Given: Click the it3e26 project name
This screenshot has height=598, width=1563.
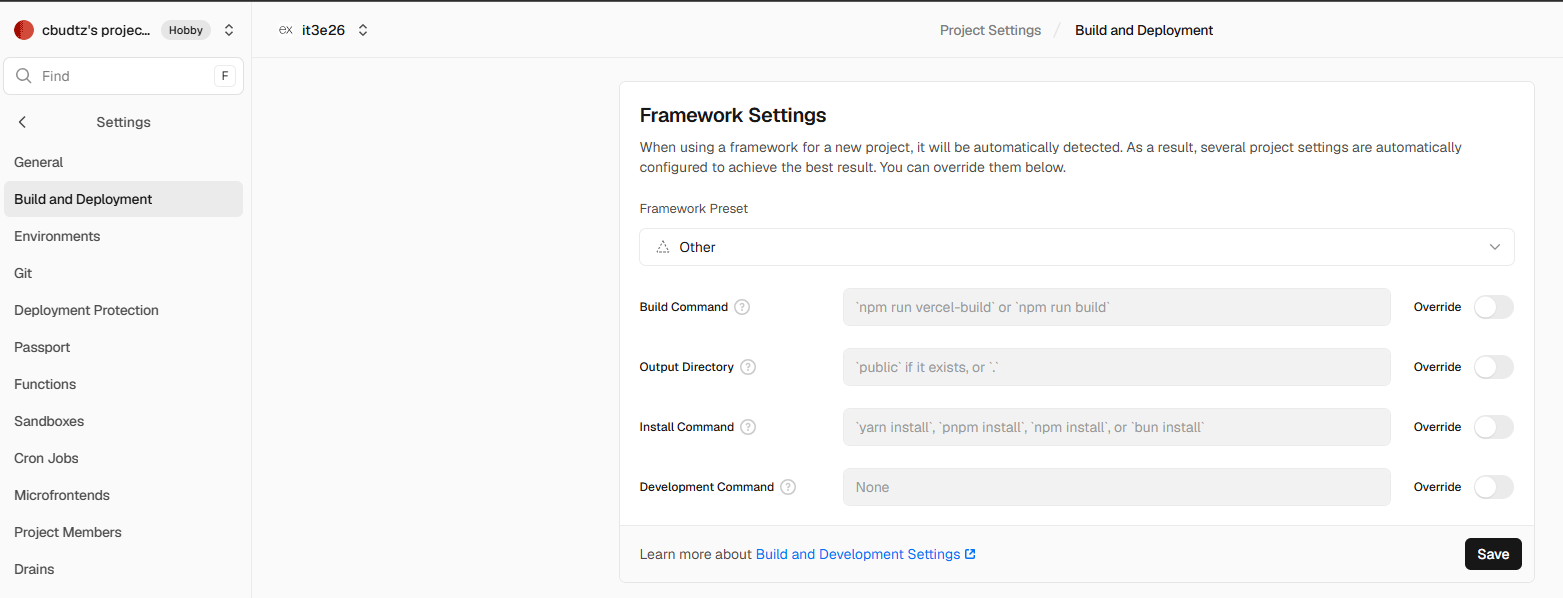Looking at the screenshot, I should [323, 30].
